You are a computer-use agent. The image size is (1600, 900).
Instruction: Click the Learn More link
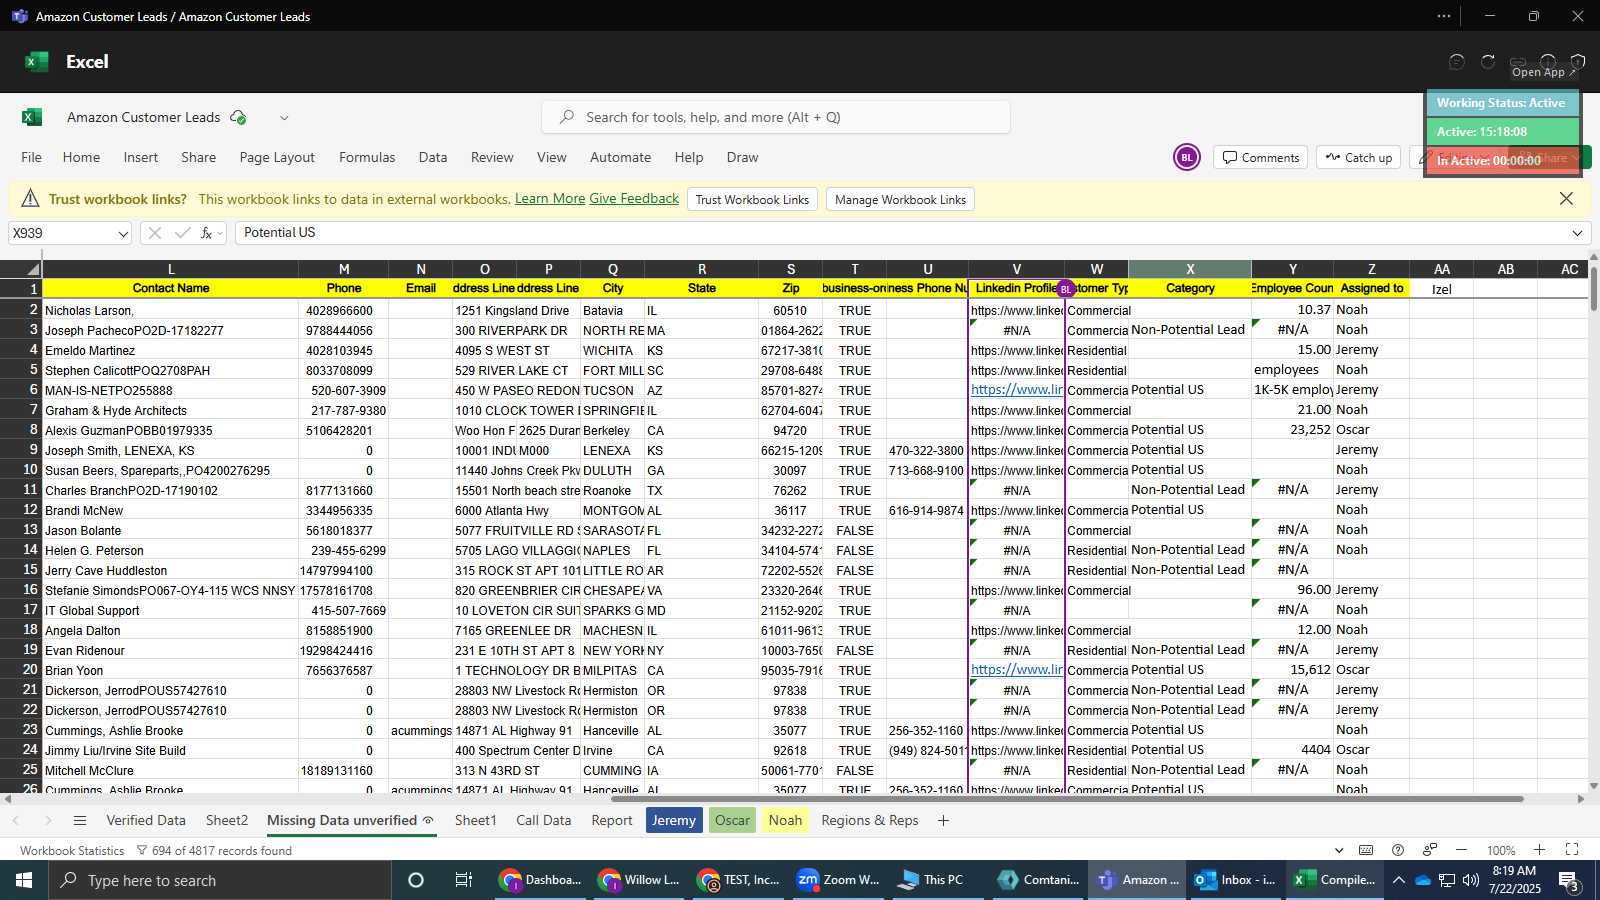[x=550, y=199]
